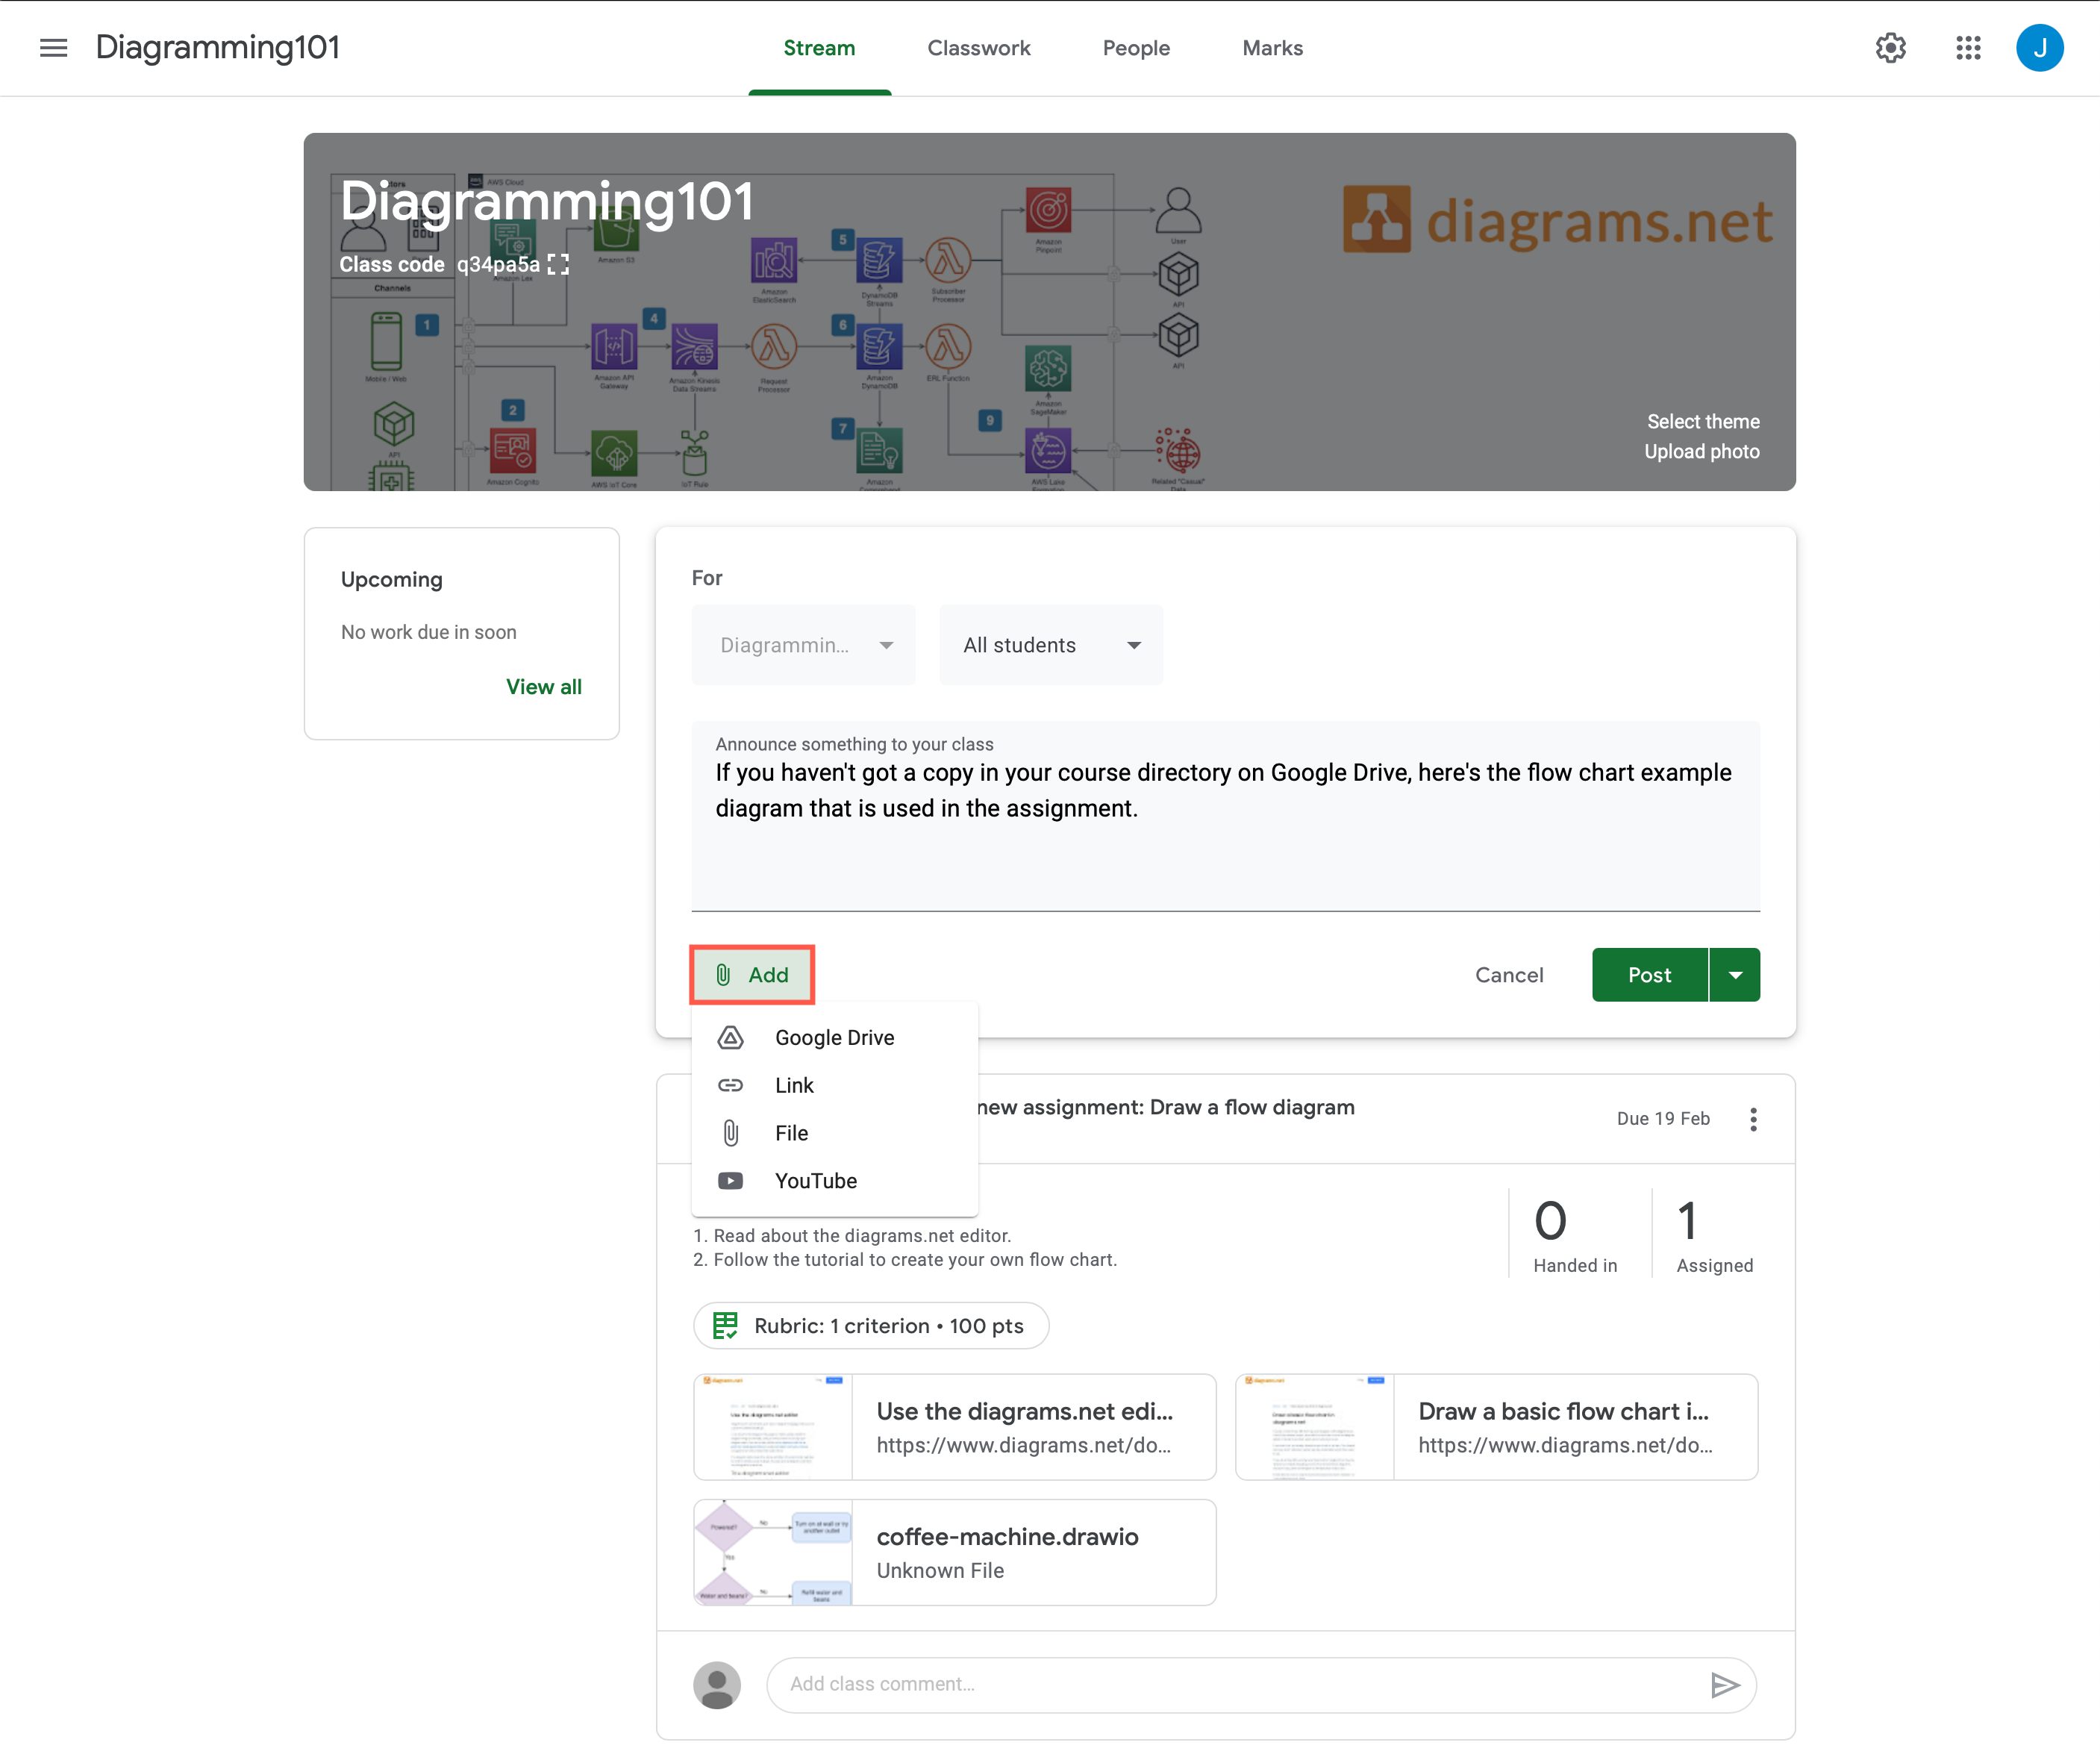Click the profile avatar J
2100x1757 pixels.
2040,47
